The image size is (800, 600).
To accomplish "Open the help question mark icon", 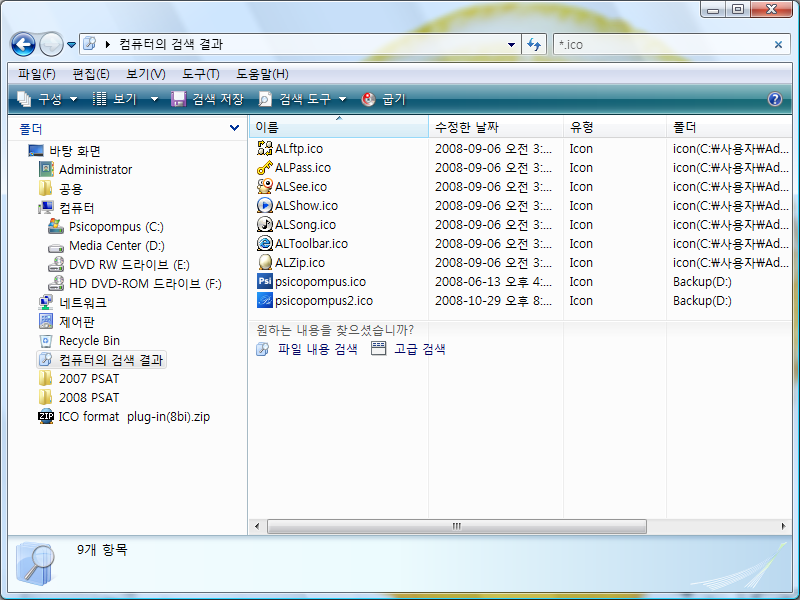I will (774, 99).
